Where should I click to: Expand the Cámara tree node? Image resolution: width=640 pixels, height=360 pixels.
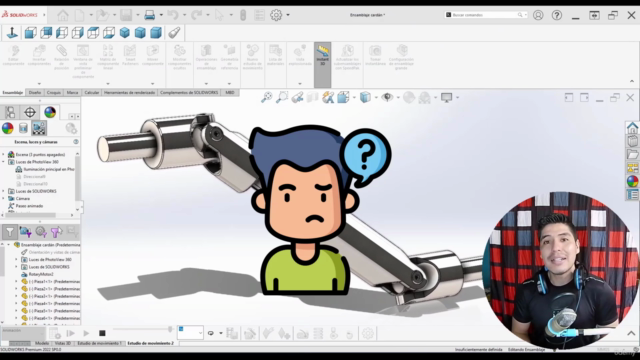[x=3, y=198]
